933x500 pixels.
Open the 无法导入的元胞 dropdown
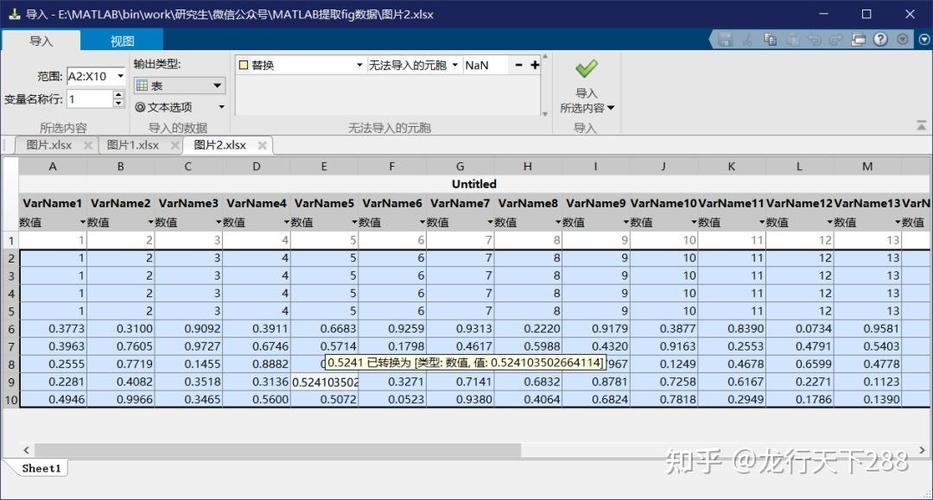tap(455, 65)
